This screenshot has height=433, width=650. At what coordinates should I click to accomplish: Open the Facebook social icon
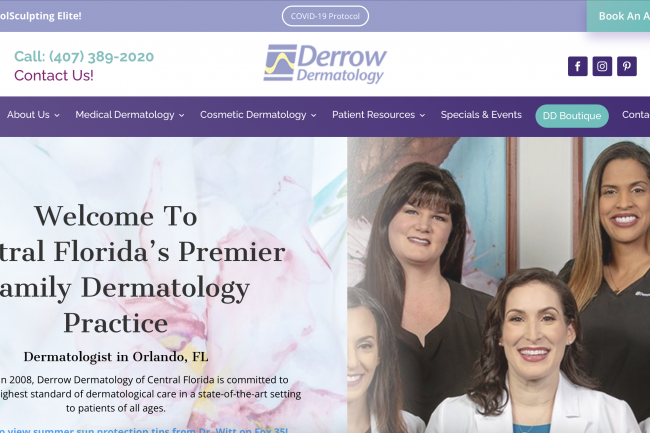pyautogui.click(x=577, y=66)
